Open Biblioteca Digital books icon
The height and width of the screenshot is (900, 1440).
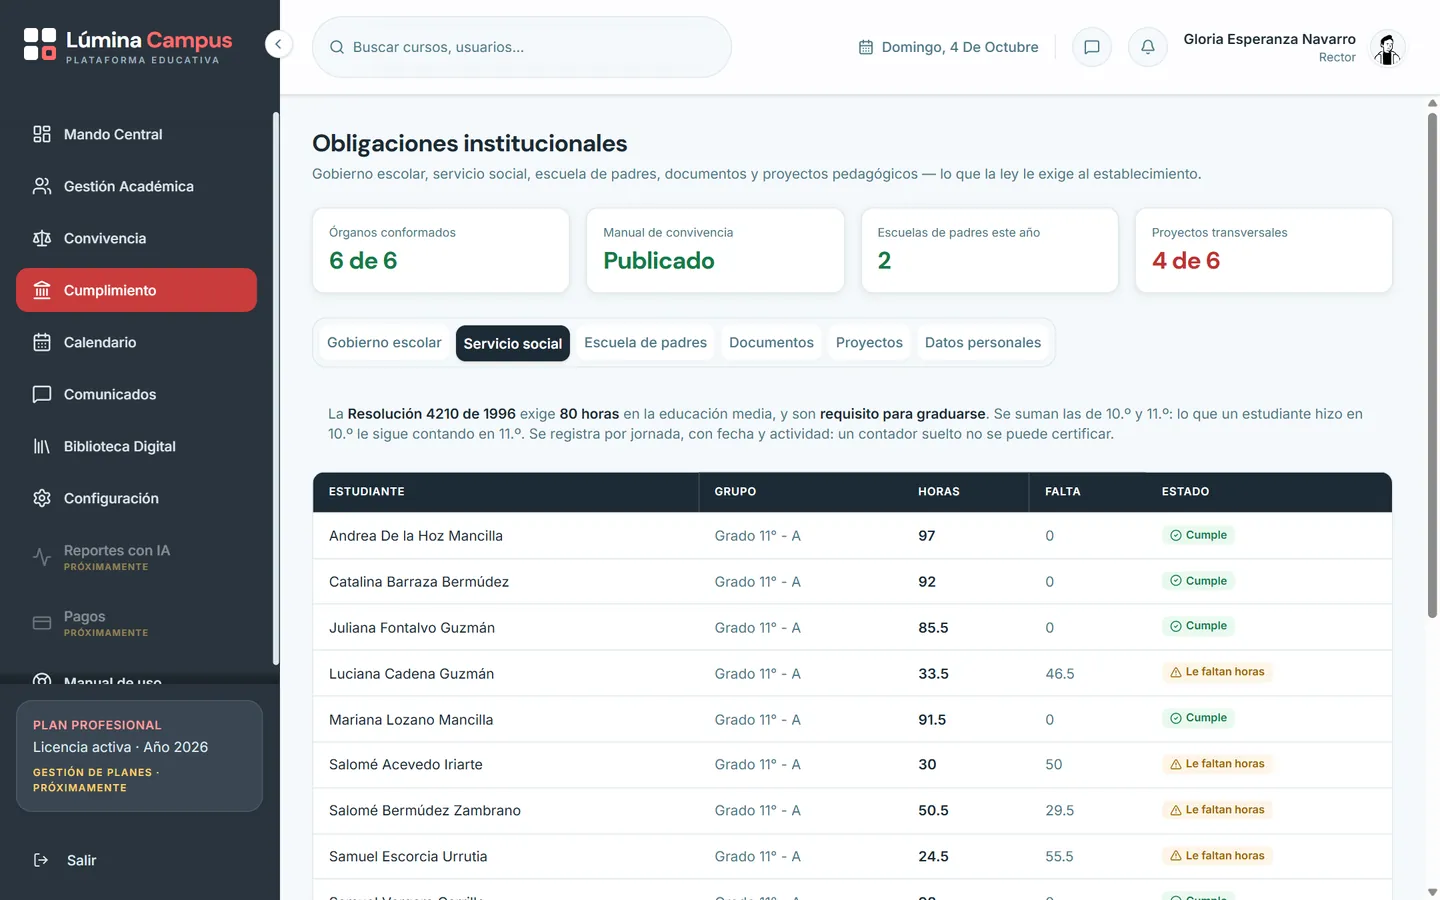[x=42, y=446]
